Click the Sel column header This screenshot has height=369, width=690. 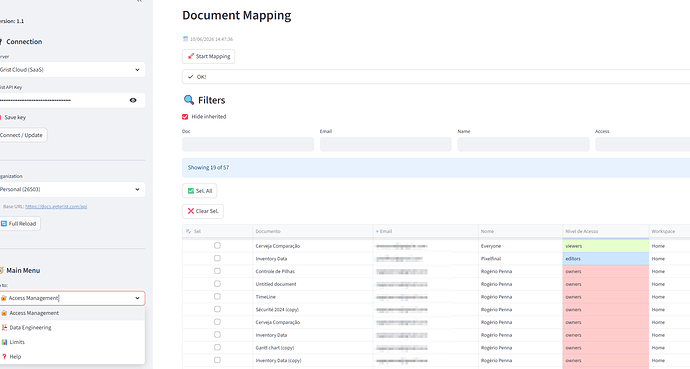click(x=217, y=231)
